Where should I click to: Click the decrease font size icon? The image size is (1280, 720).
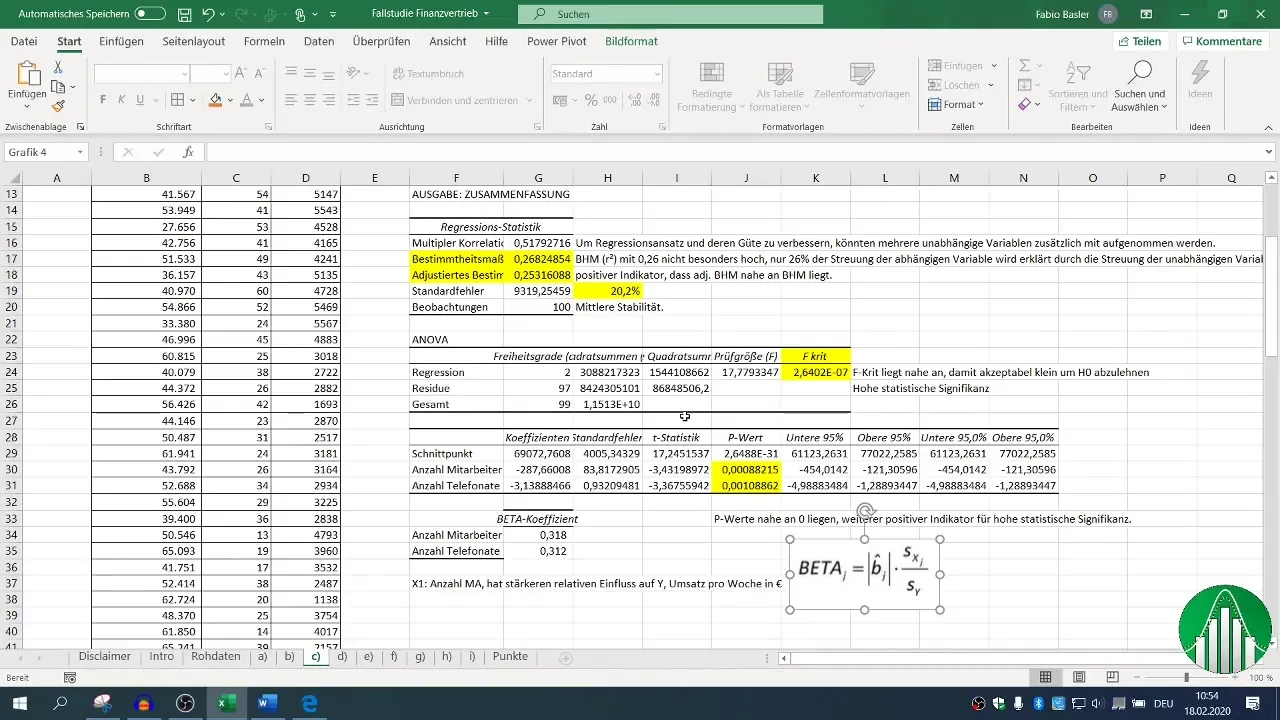point(262,74)
